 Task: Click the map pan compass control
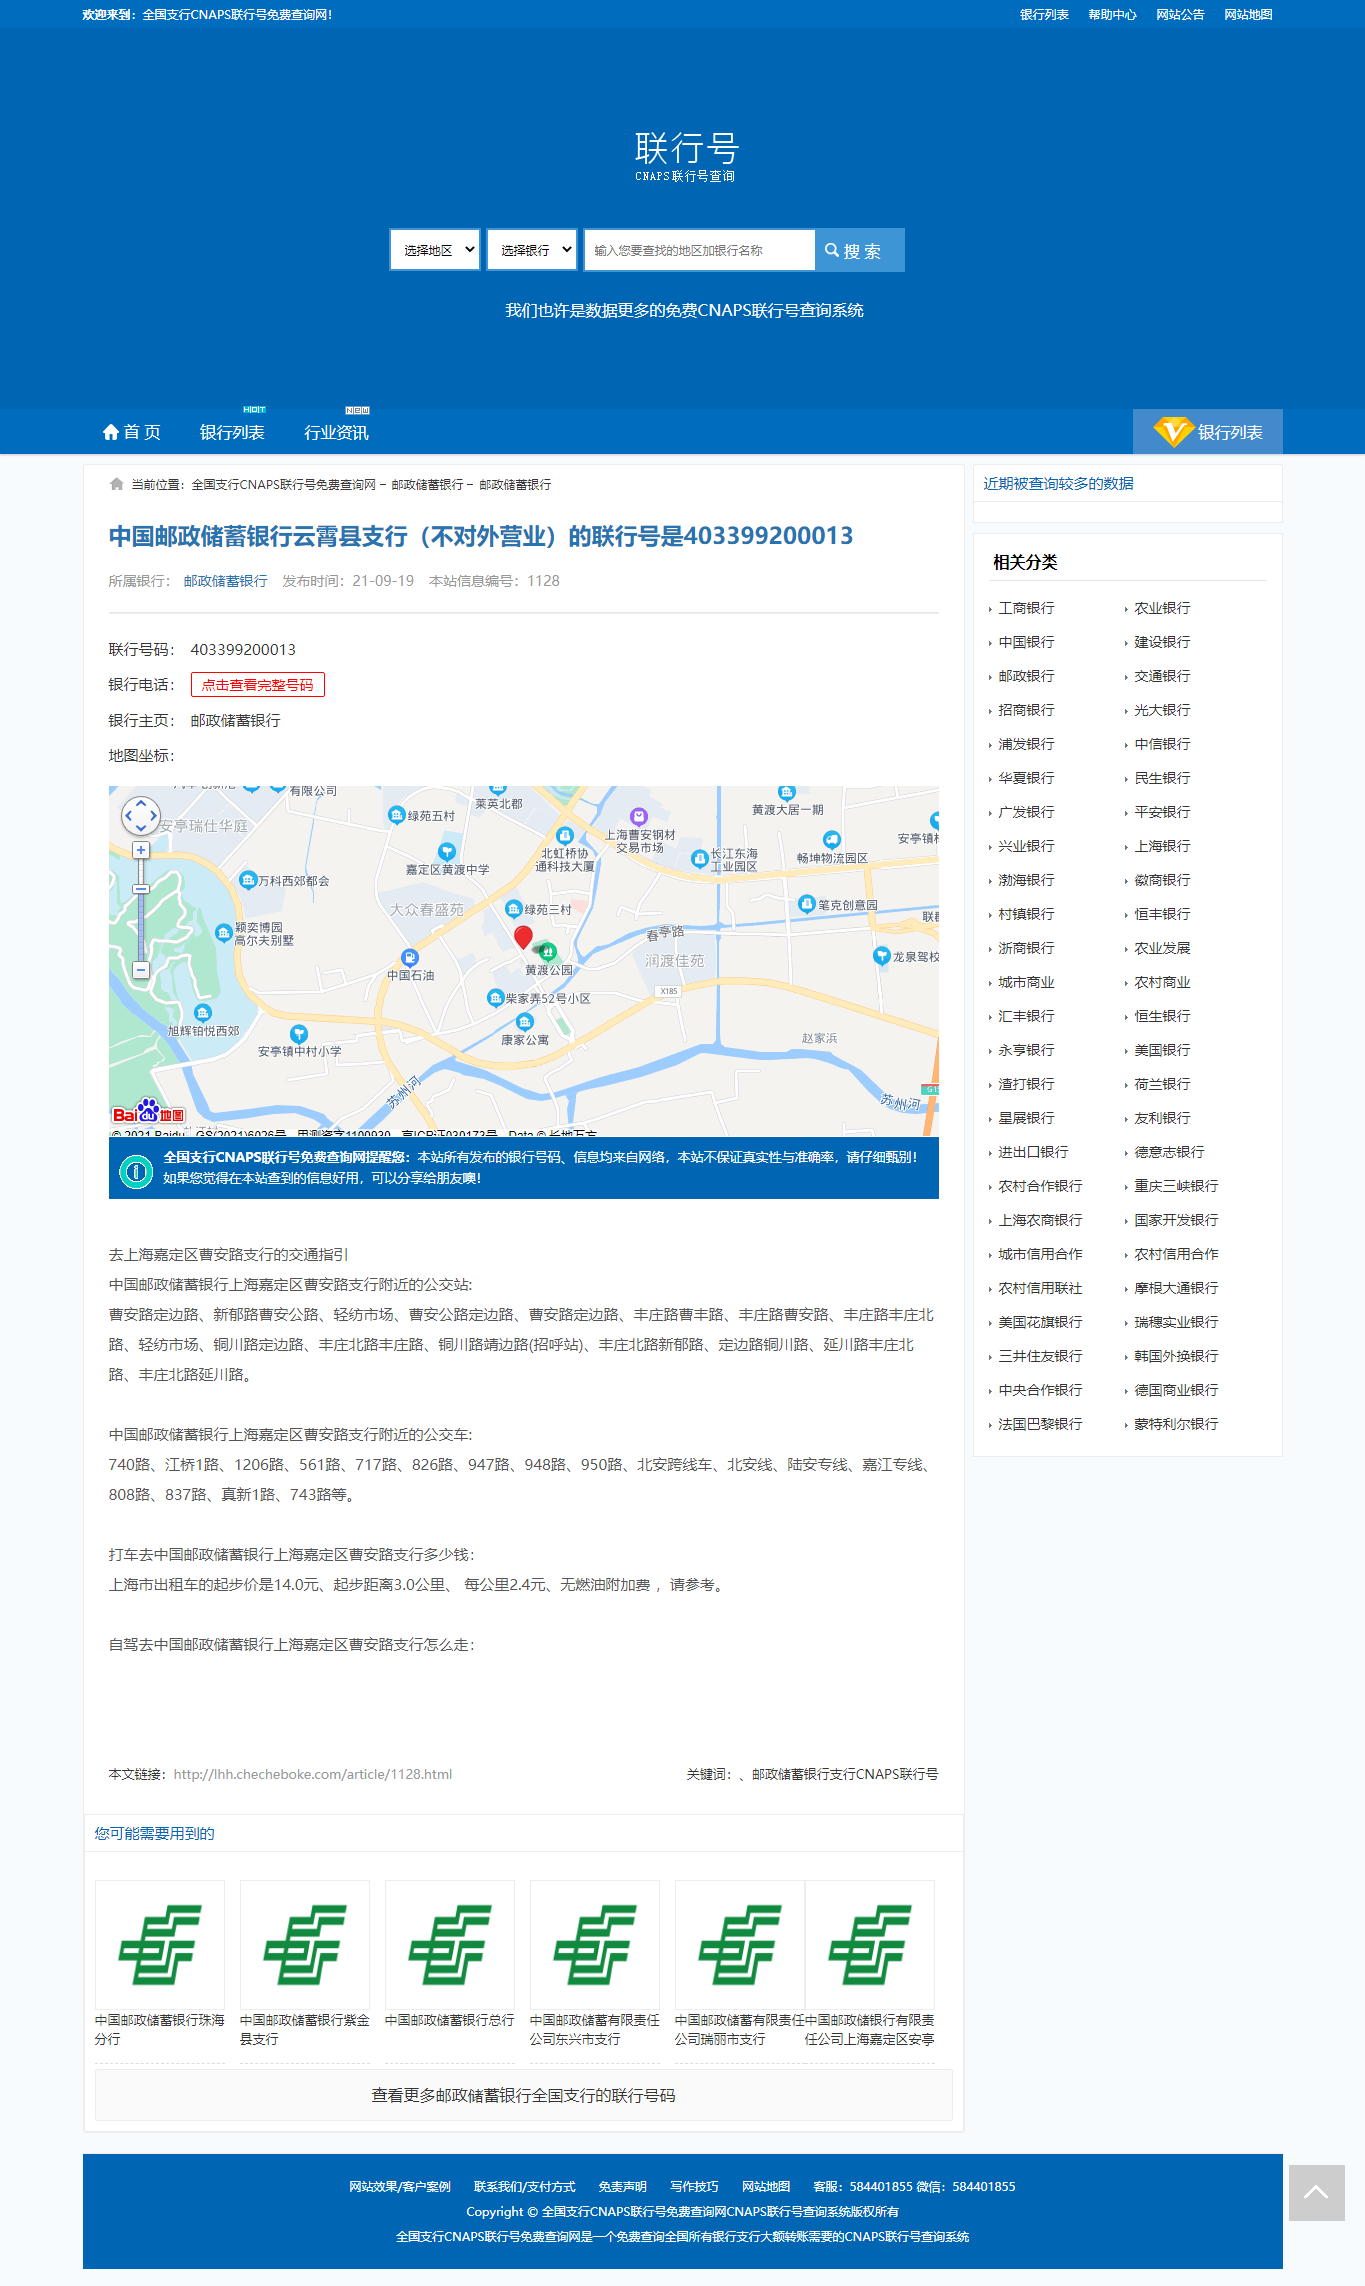[x=141, y=816]
